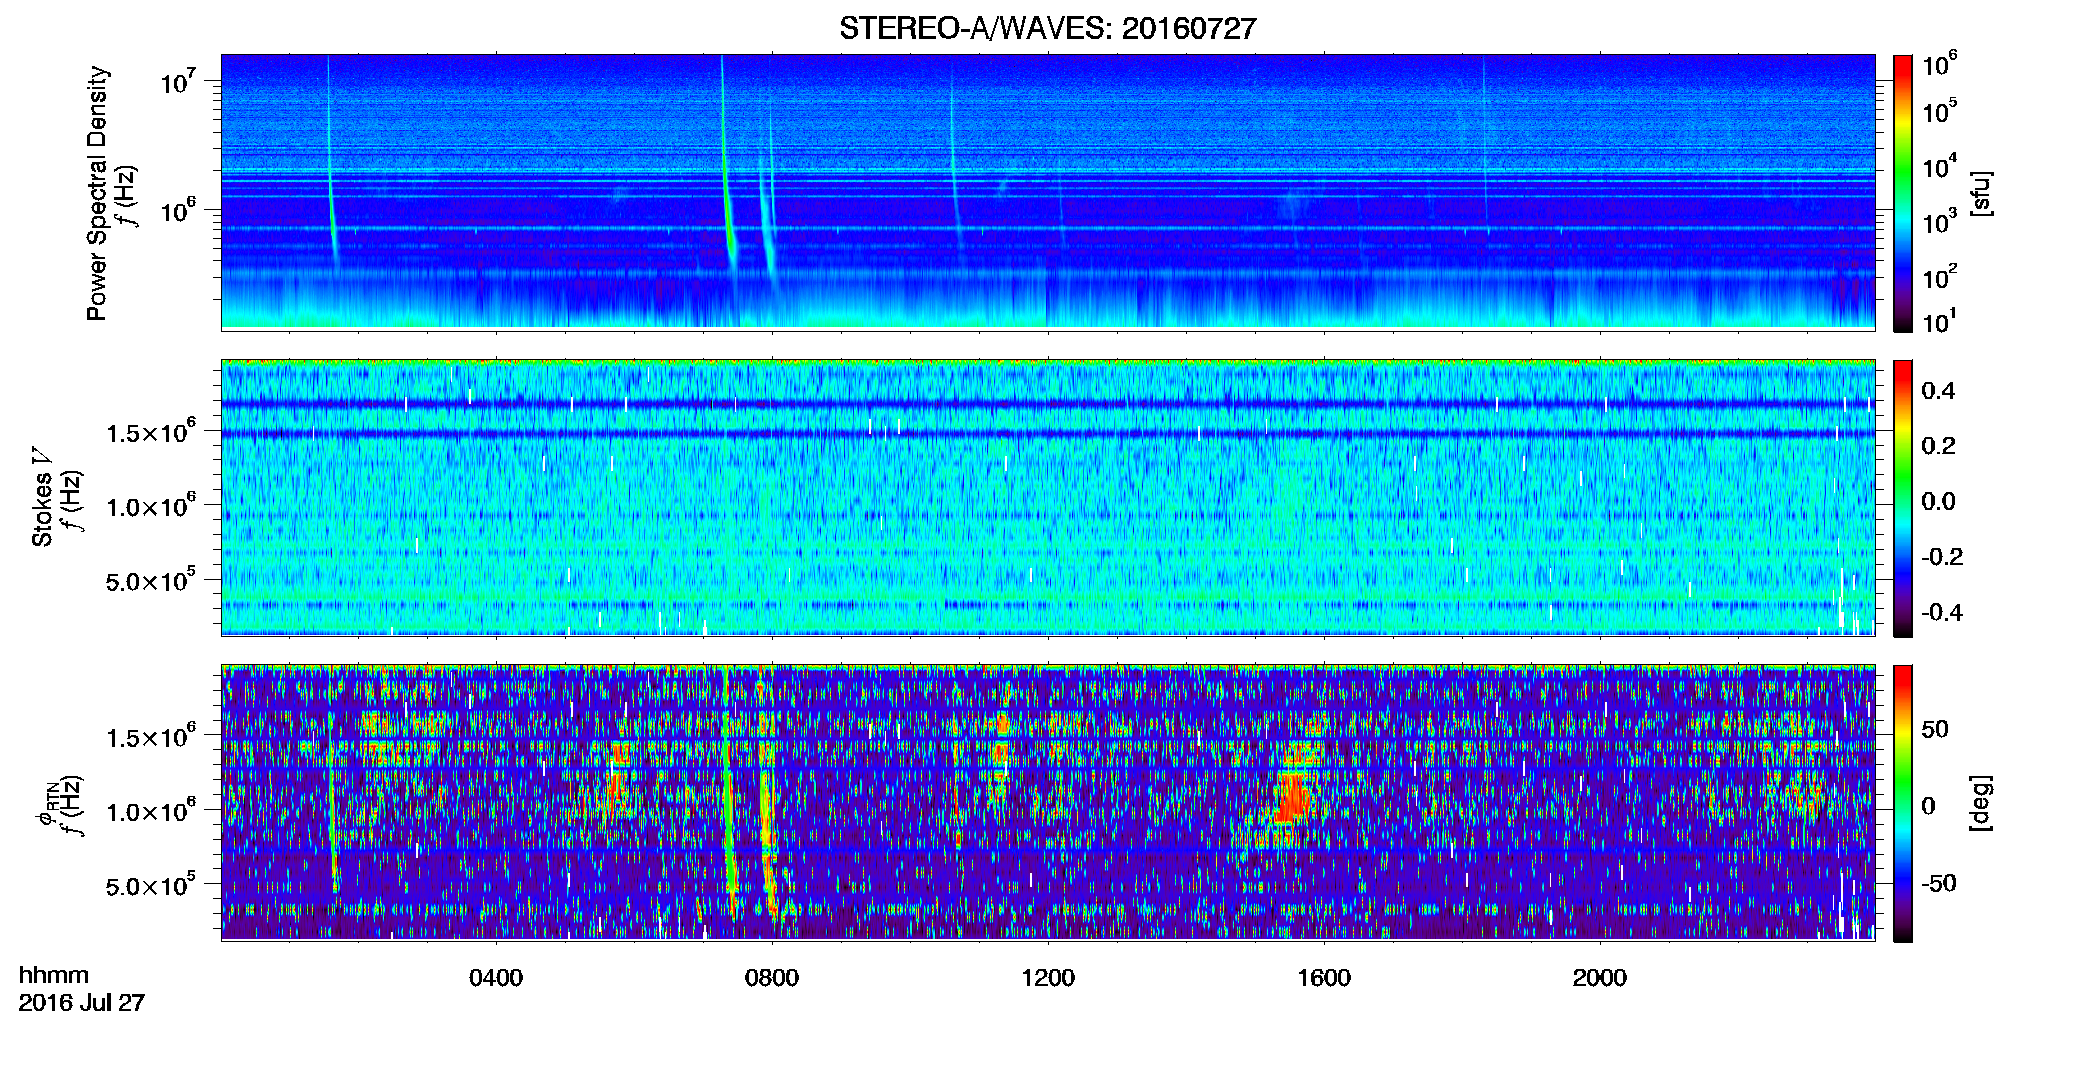Screen dimensions: 2096x1080
Task: Click the [sfu] power color bar
Action: tap(1902, 193)
